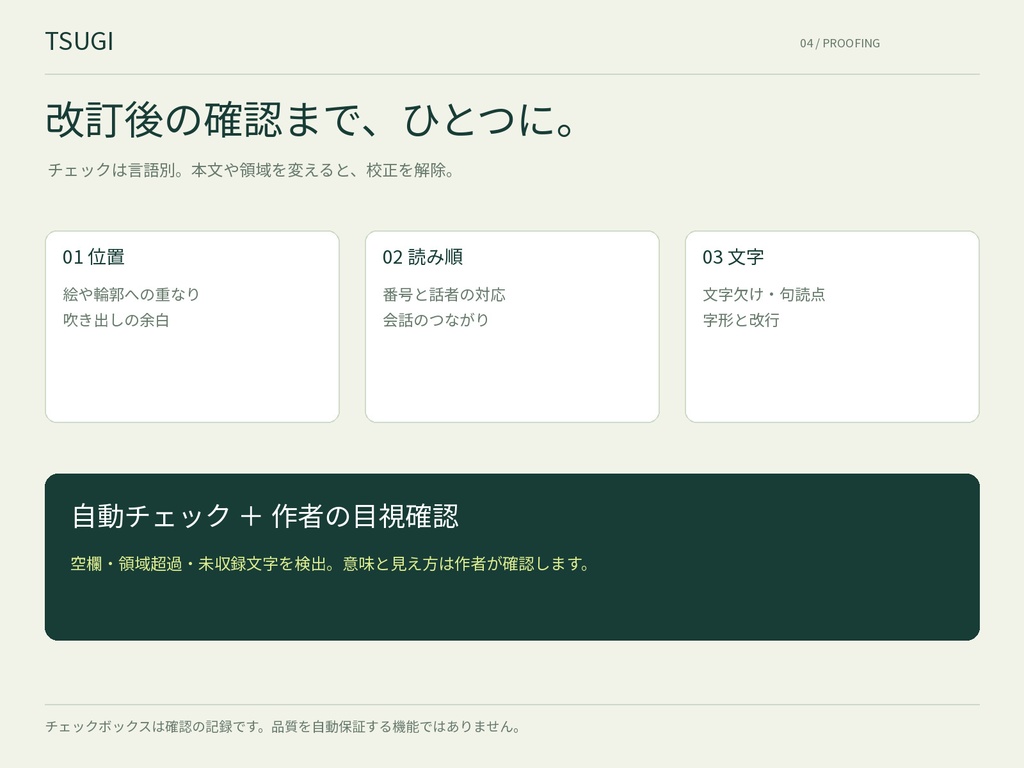
Task: Open the "01 位置" card
Action: tap(192, 327)
